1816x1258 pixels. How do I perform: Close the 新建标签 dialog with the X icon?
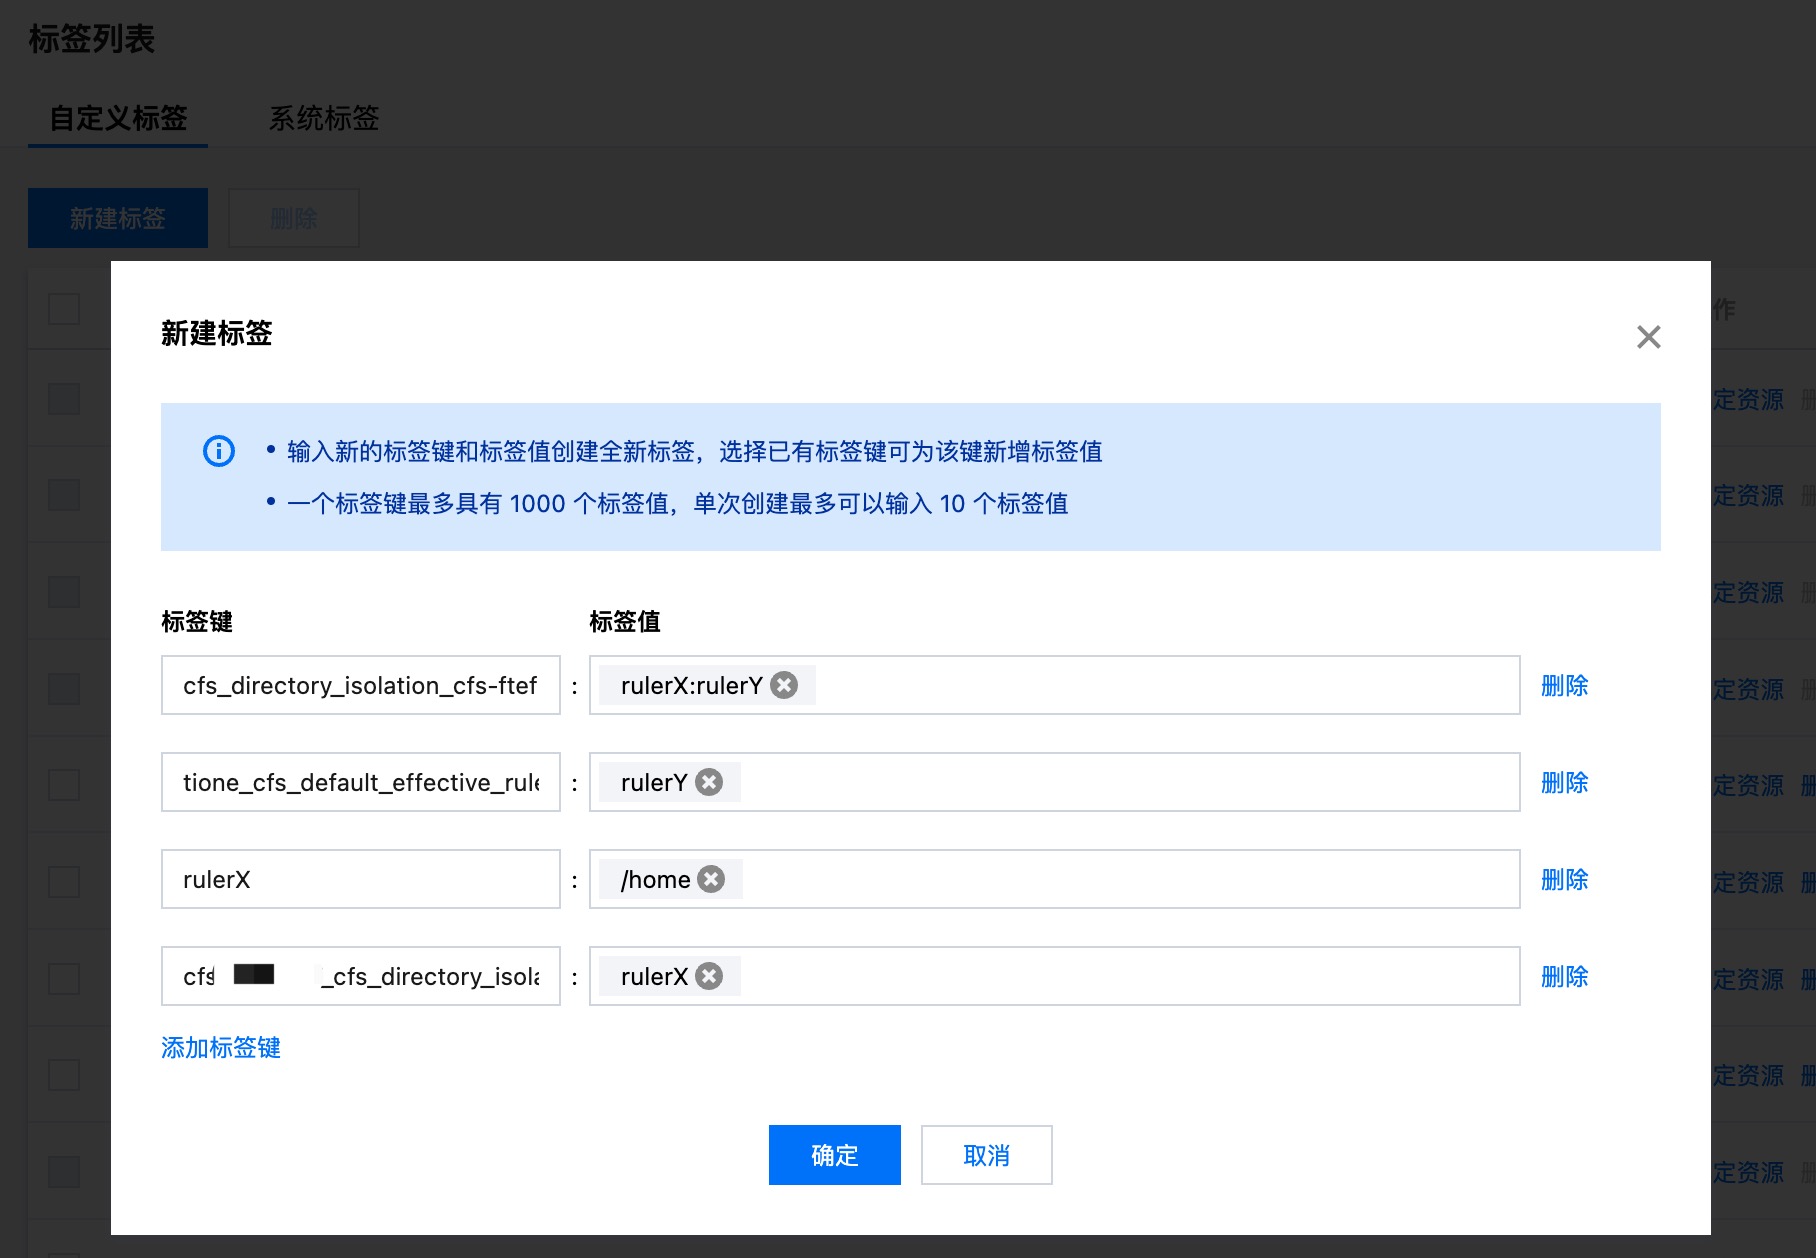1648,337
